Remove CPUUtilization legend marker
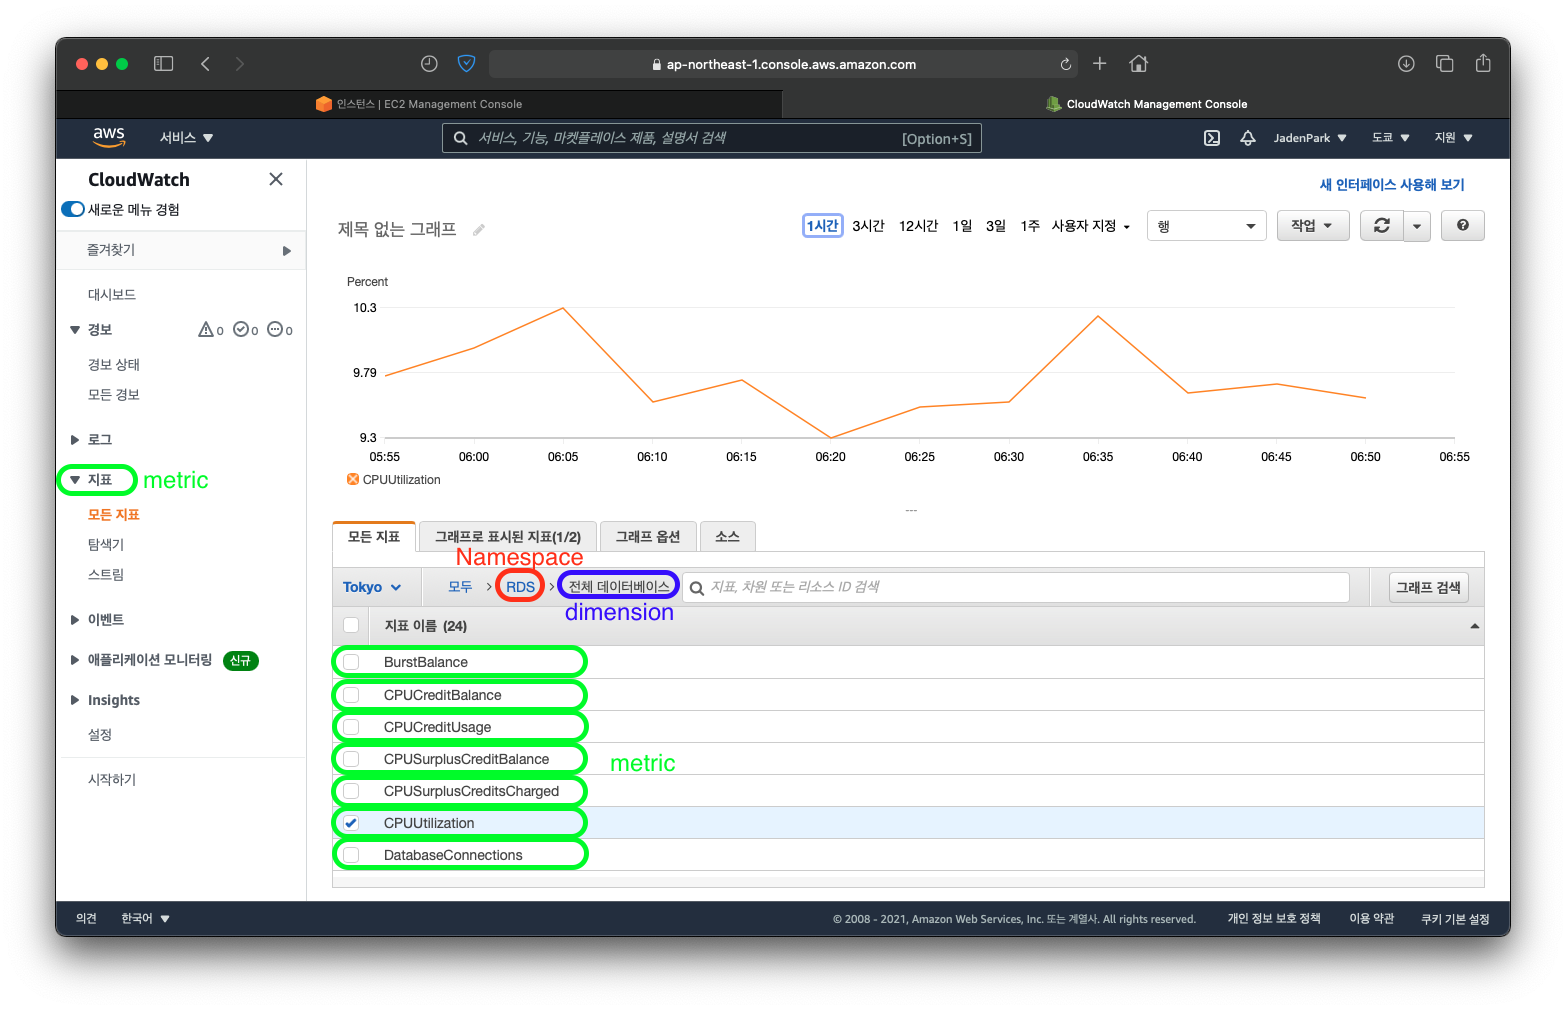Image resolution: width=1566 pixels, height=1010 pixels. tap(353, 480)
